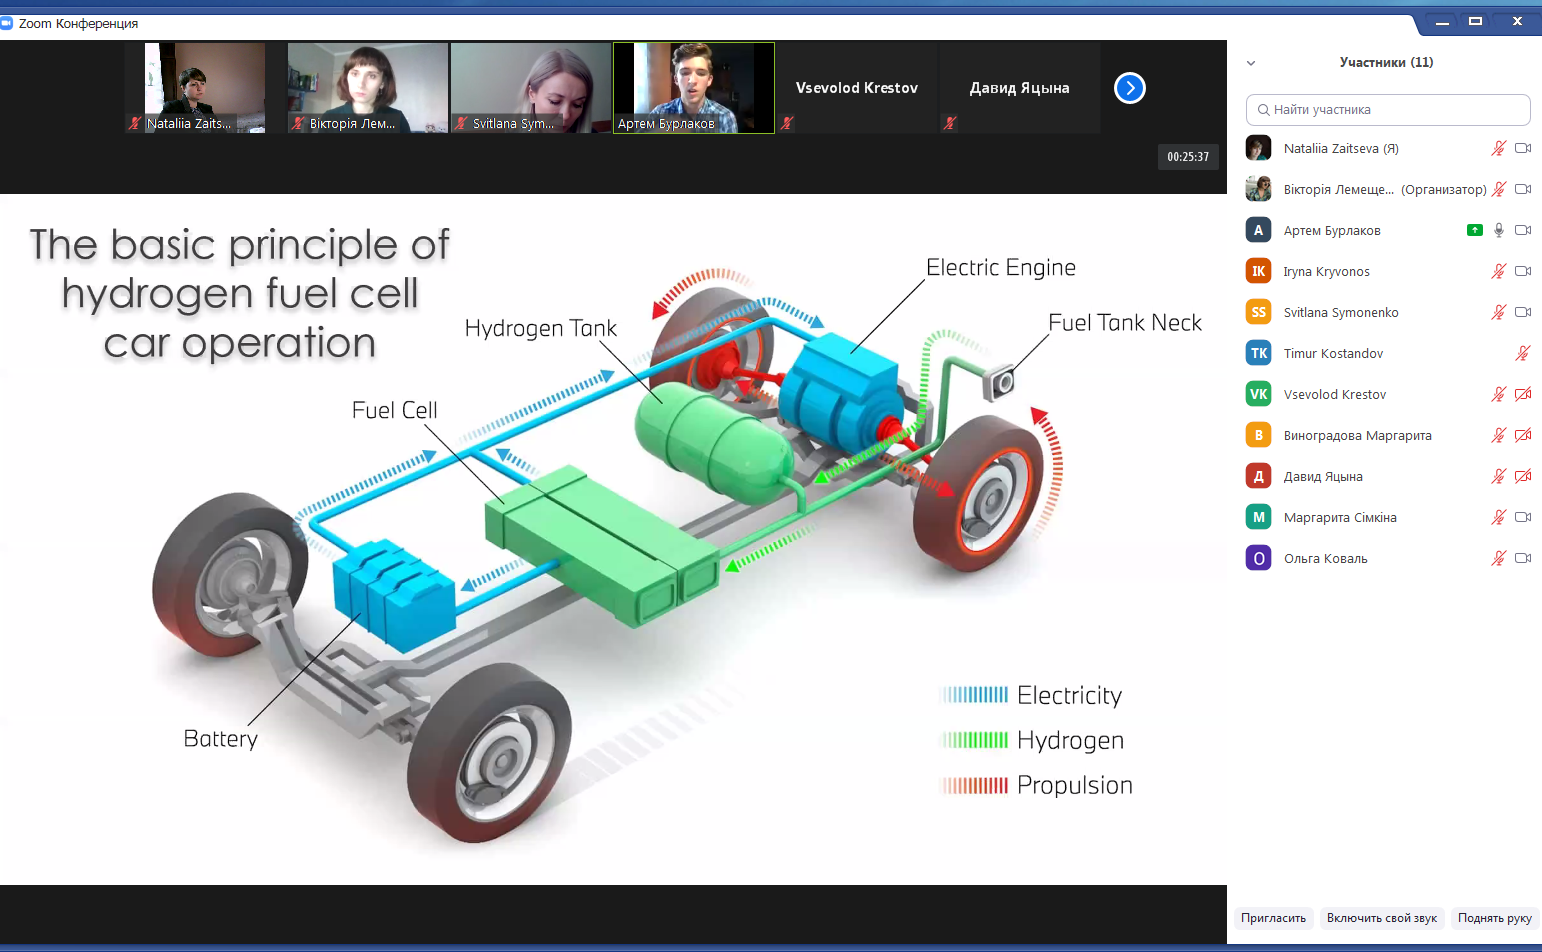
Task: Click the muted mic icon for Виноградова Маргарита
Action: 1498,435
